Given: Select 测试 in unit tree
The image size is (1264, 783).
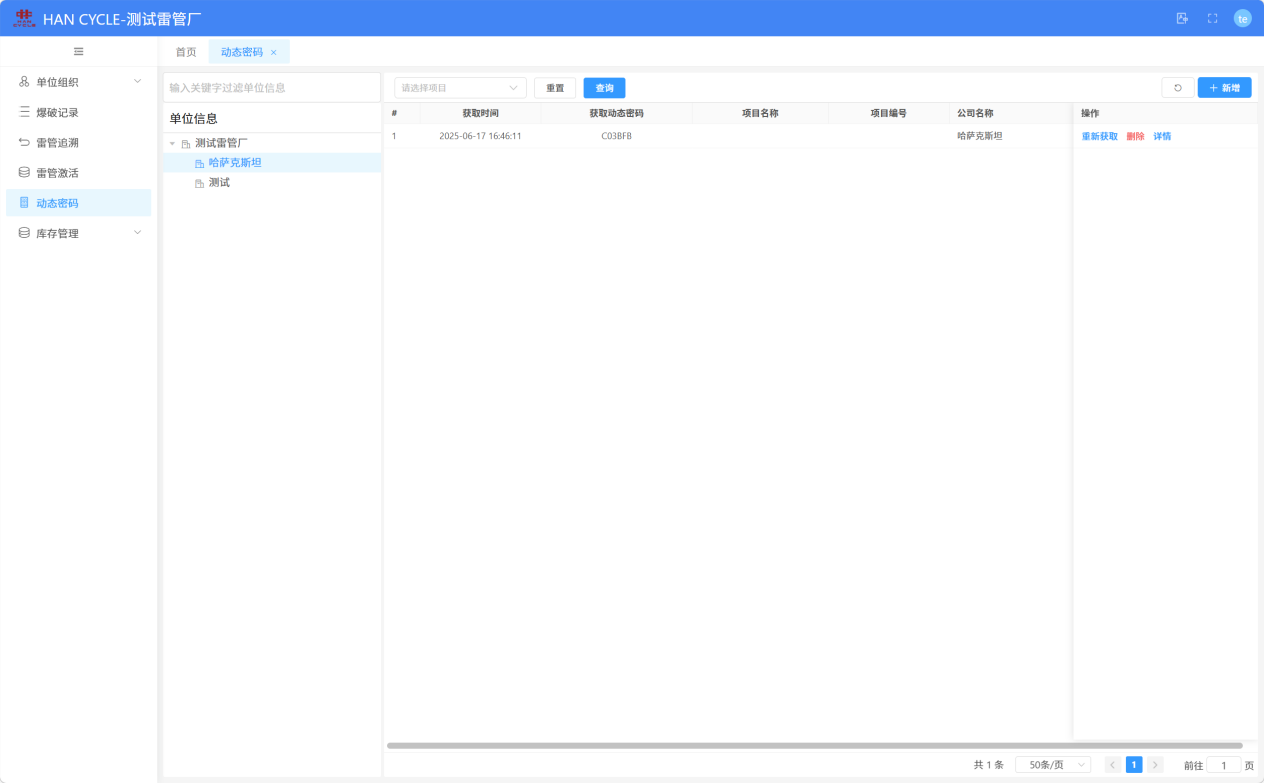Looking at the screenshot, I should (x=219, y=182).
